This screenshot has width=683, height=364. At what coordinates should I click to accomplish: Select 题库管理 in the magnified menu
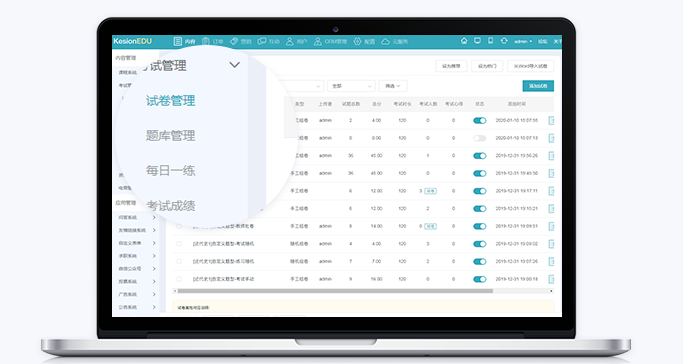click(x=170, y=136)
